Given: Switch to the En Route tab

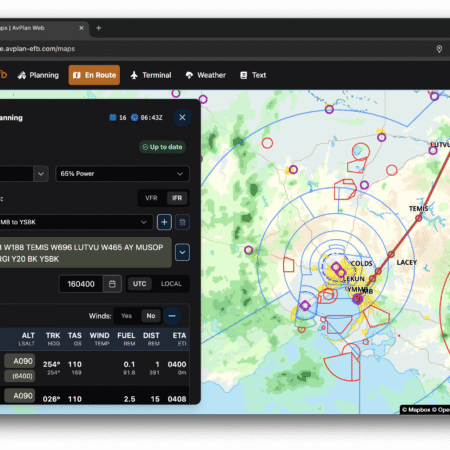Looking at the screenshot, I should pyautogui.click(x=94, y=75).
